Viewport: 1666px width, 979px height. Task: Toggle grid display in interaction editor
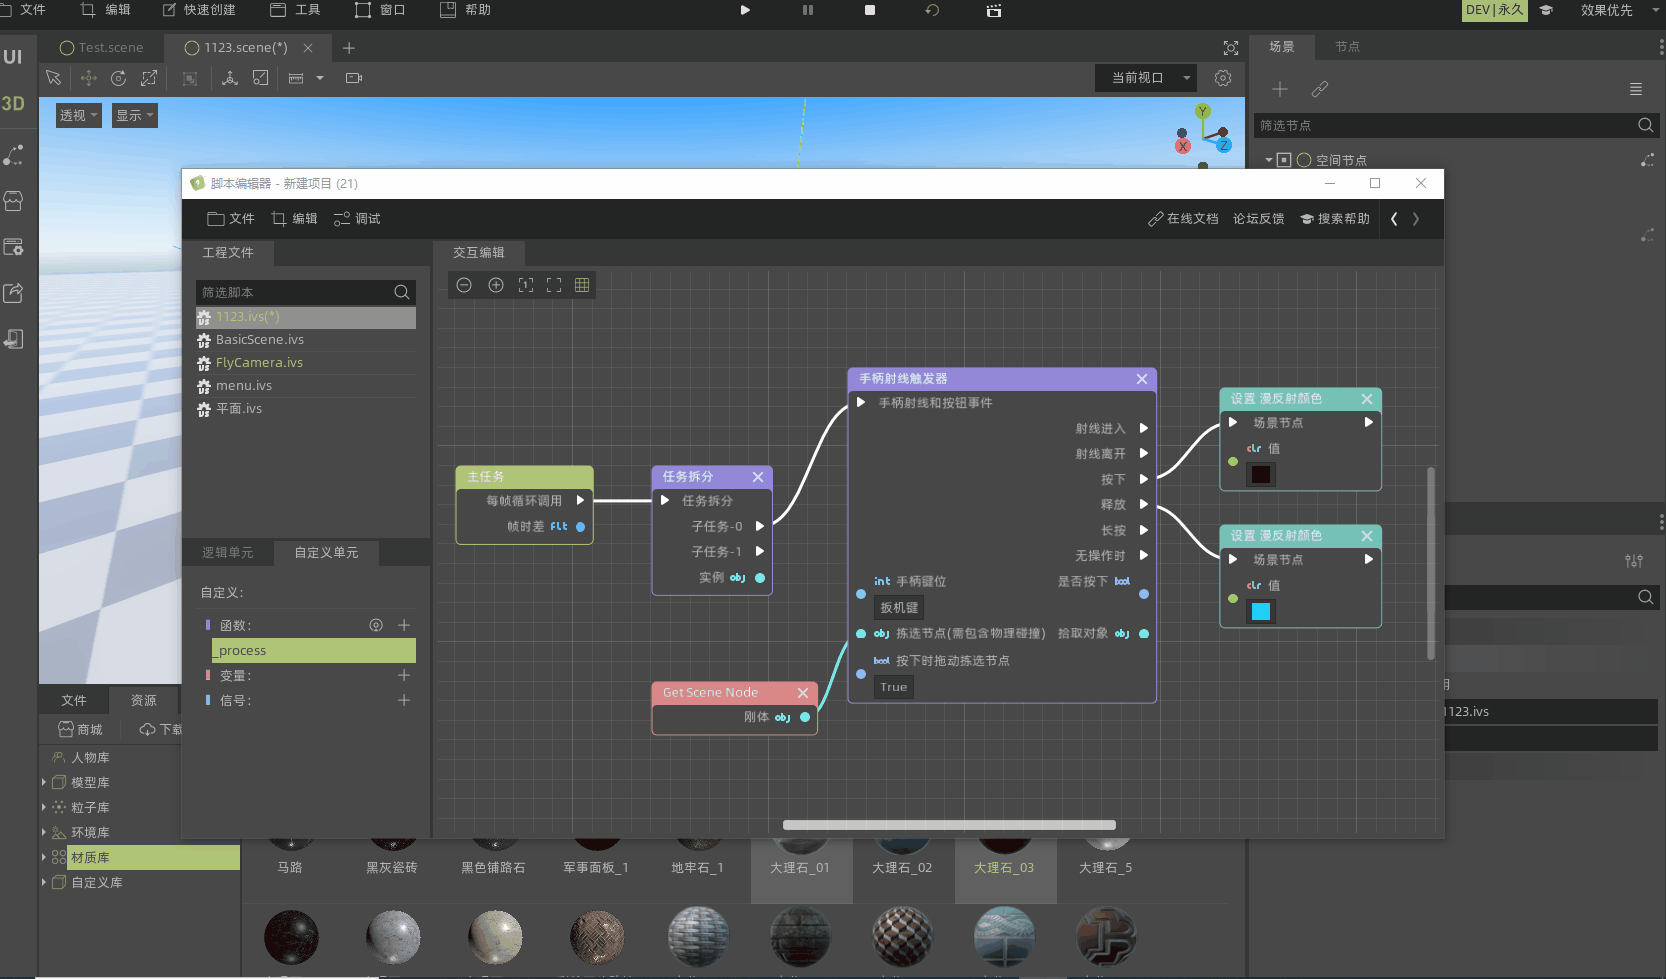(x=582, y=285)
